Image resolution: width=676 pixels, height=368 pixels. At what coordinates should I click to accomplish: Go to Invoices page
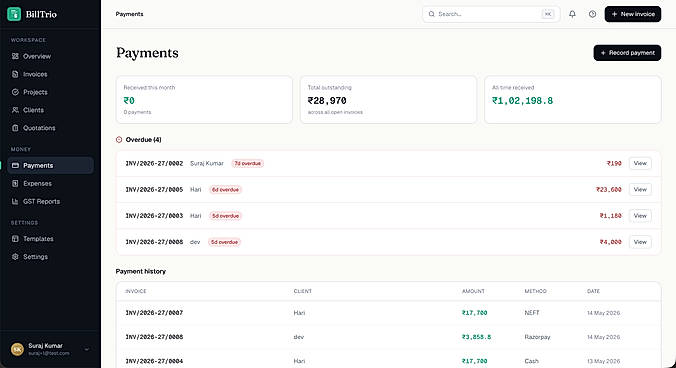(50, 74)
